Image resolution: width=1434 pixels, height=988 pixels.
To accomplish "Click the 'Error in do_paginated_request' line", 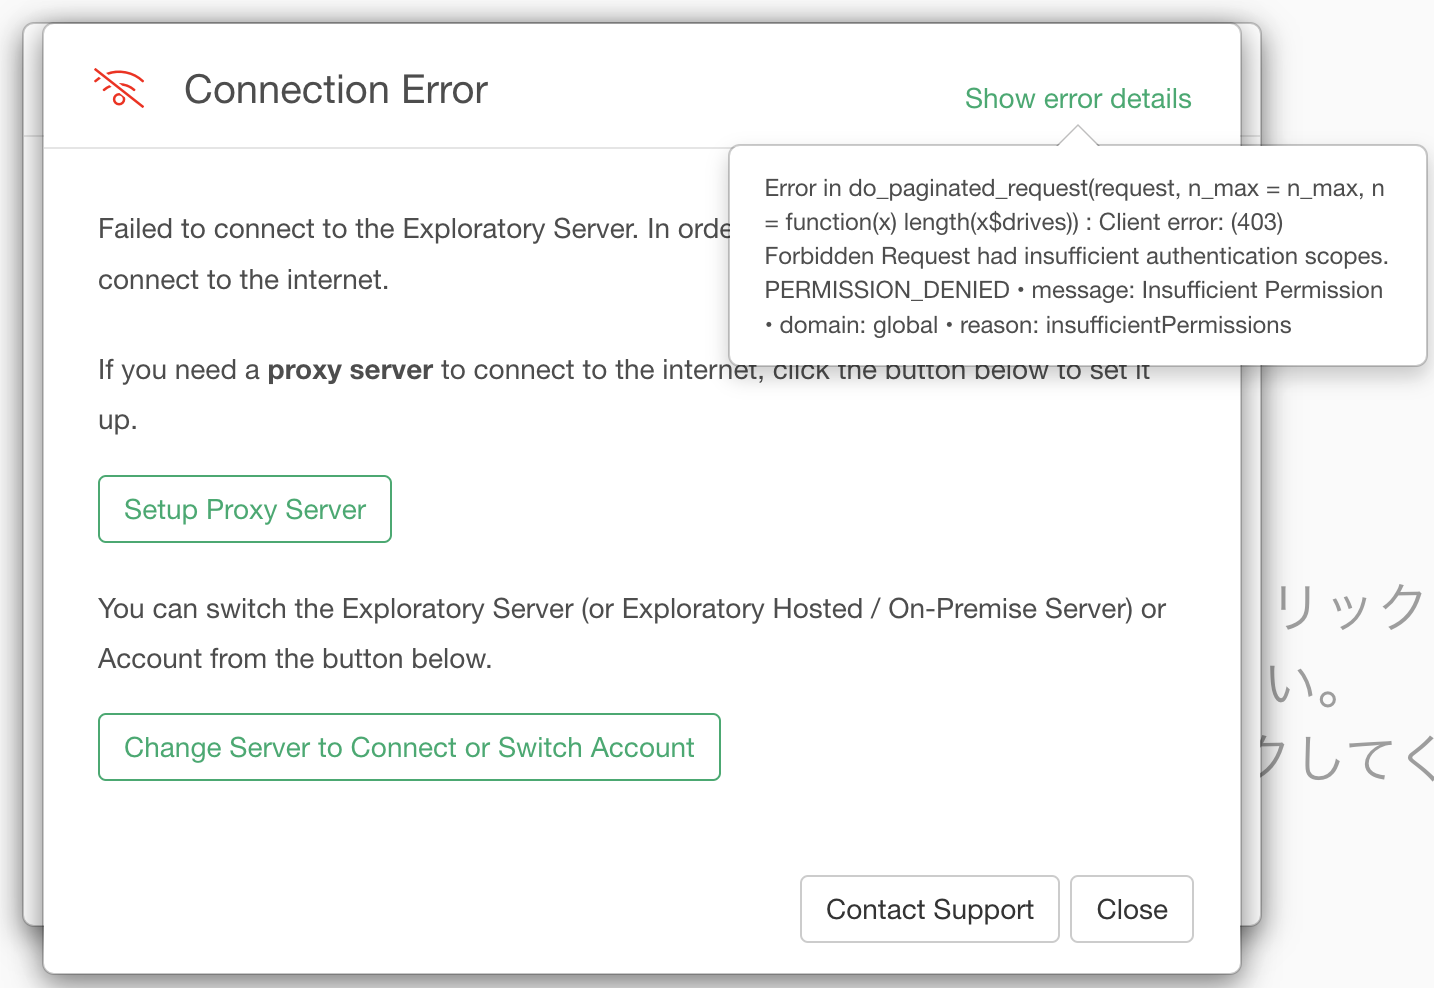I will point(1073,188).
